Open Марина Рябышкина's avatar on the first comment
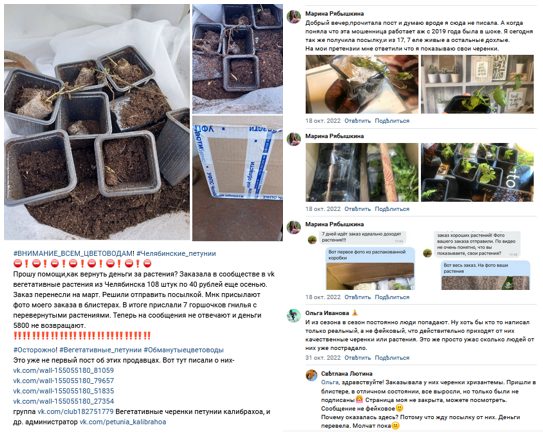 (x=294, y=17)
